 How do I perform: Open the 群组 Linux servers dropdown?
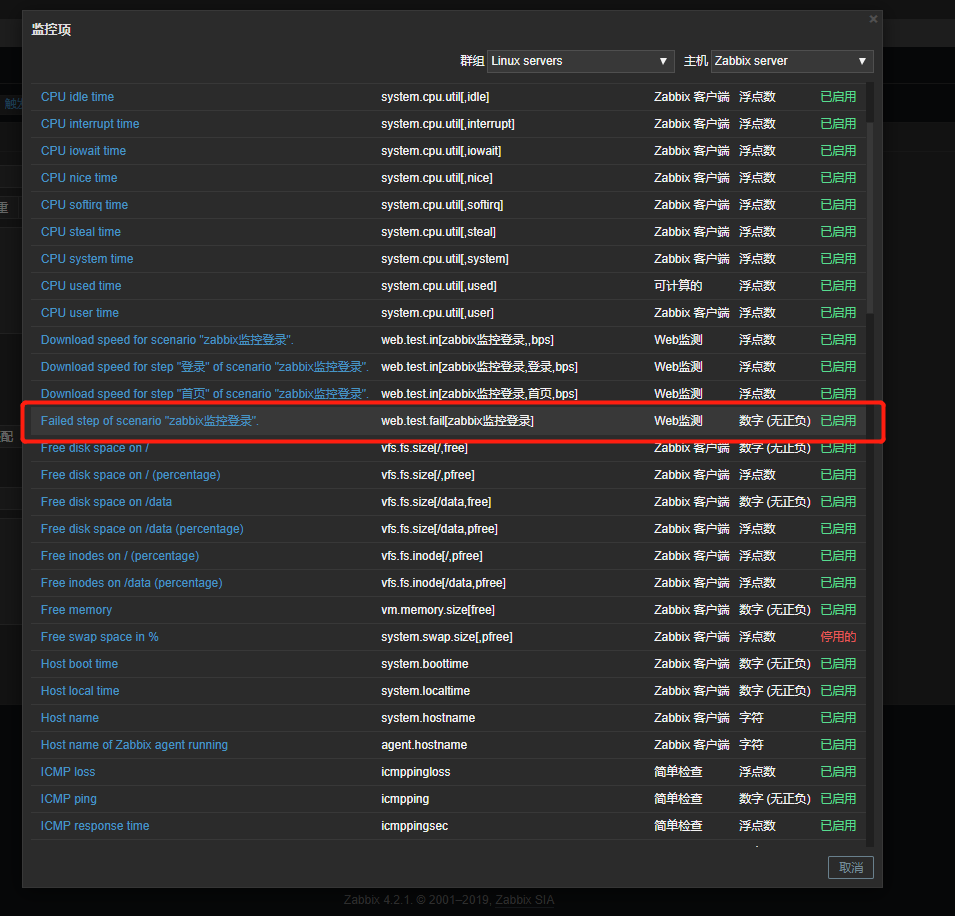click(x=580, y=61)
